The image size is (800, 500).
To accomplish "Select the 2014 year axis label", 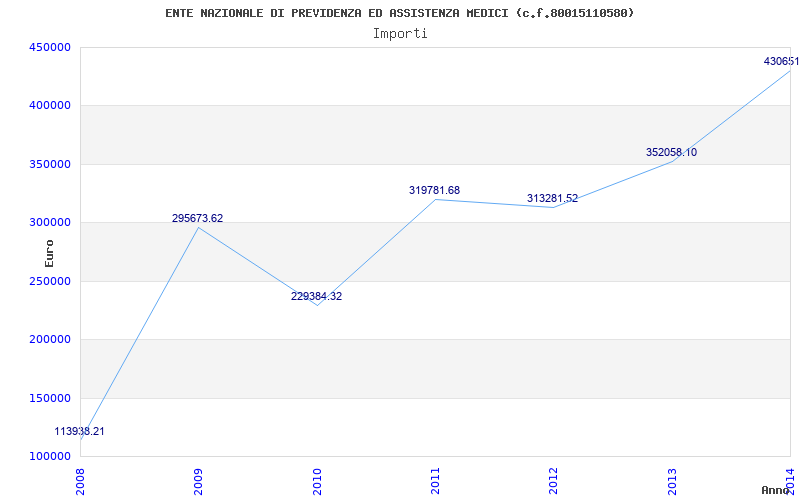I will point(790,481).
